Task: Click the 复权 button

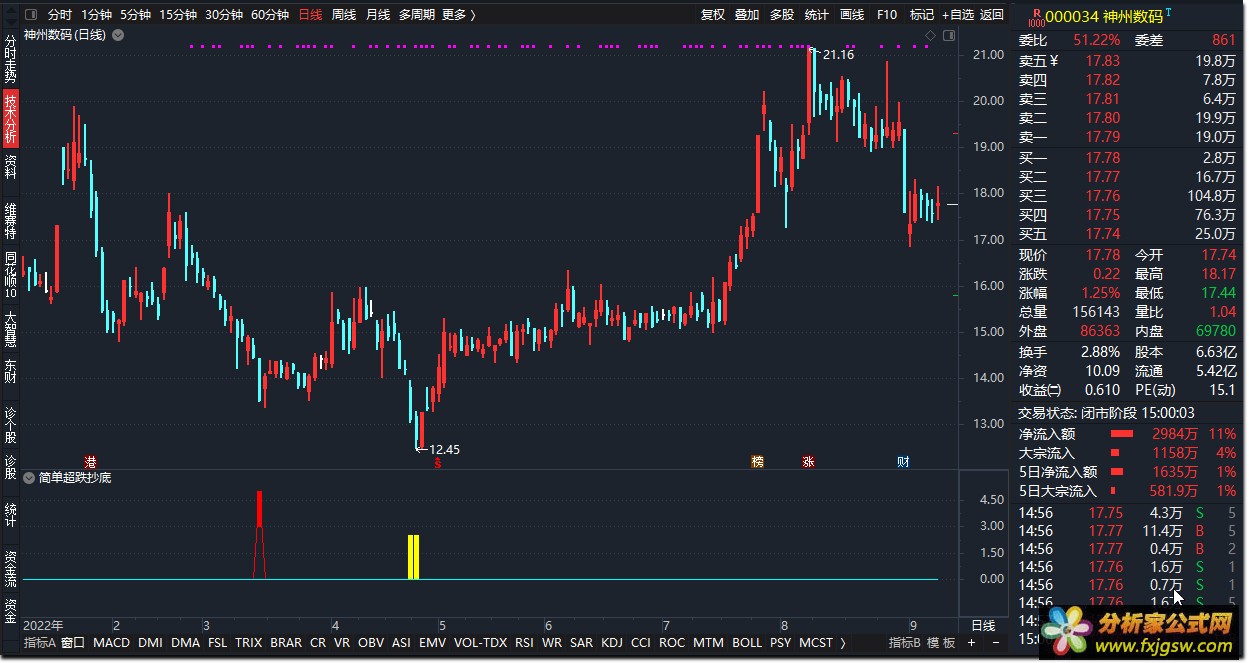Action: tap(713, 15)
